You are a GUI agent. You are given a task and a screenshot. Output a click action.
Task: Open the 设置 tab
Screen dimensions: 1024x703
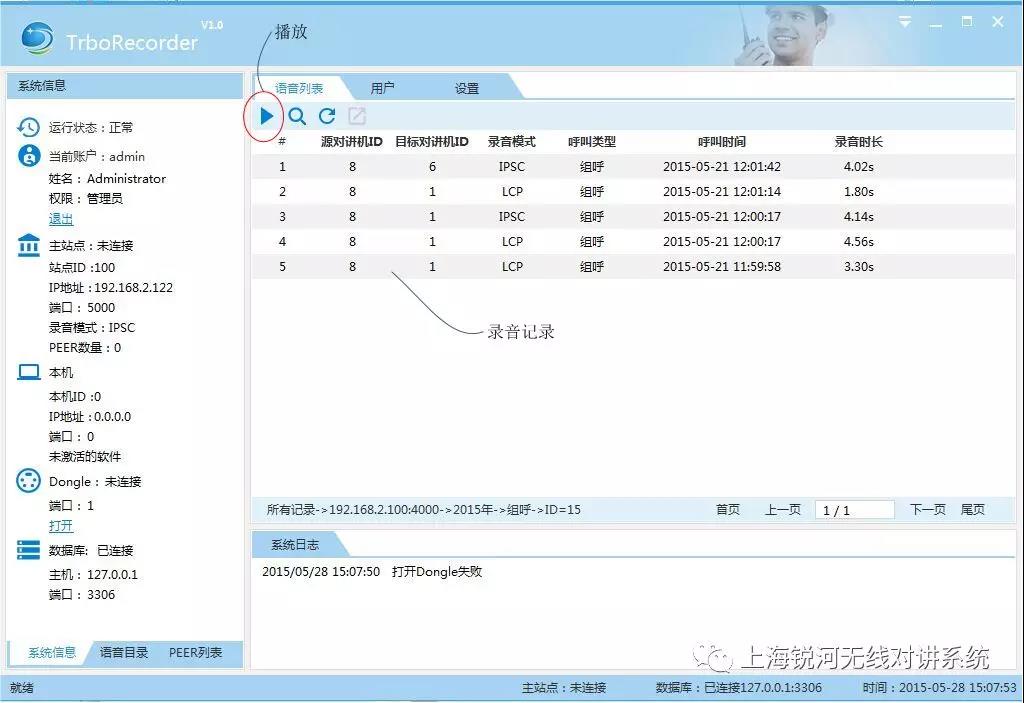click(x=467, y=88)
